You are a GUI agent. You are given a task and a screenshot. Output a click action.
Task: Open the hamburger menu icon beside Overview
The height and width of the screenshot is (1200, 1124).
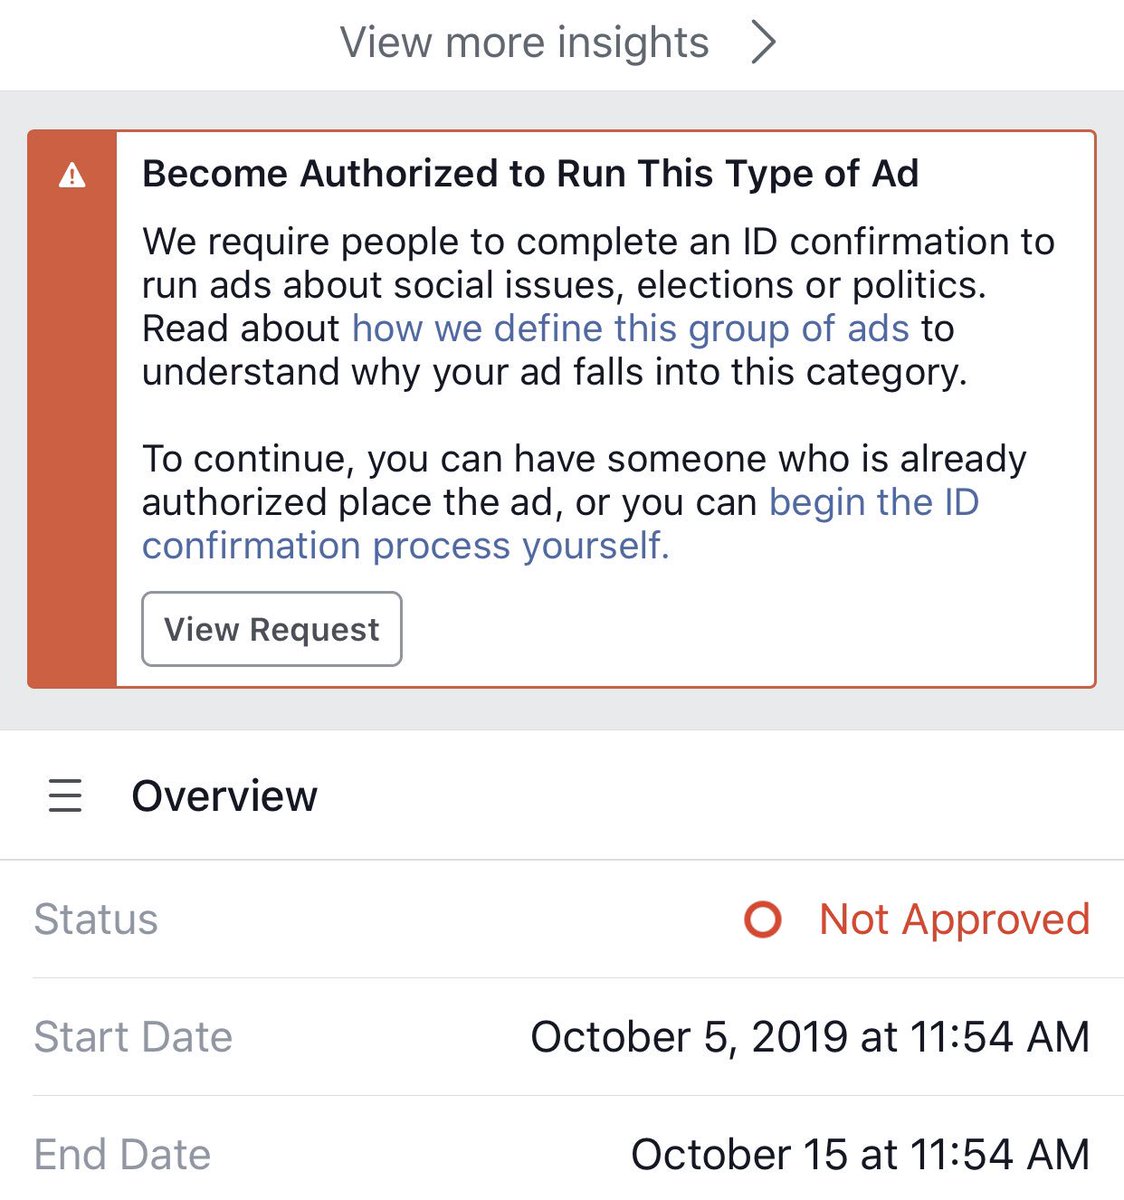65,796
